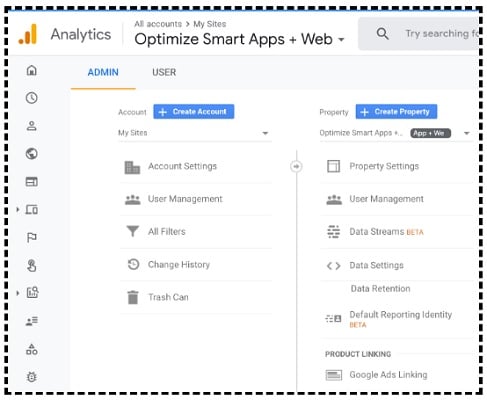Click the search magnifier icon
The width and height of the screenshot is (487, 400).
click(x=382, y=34)
